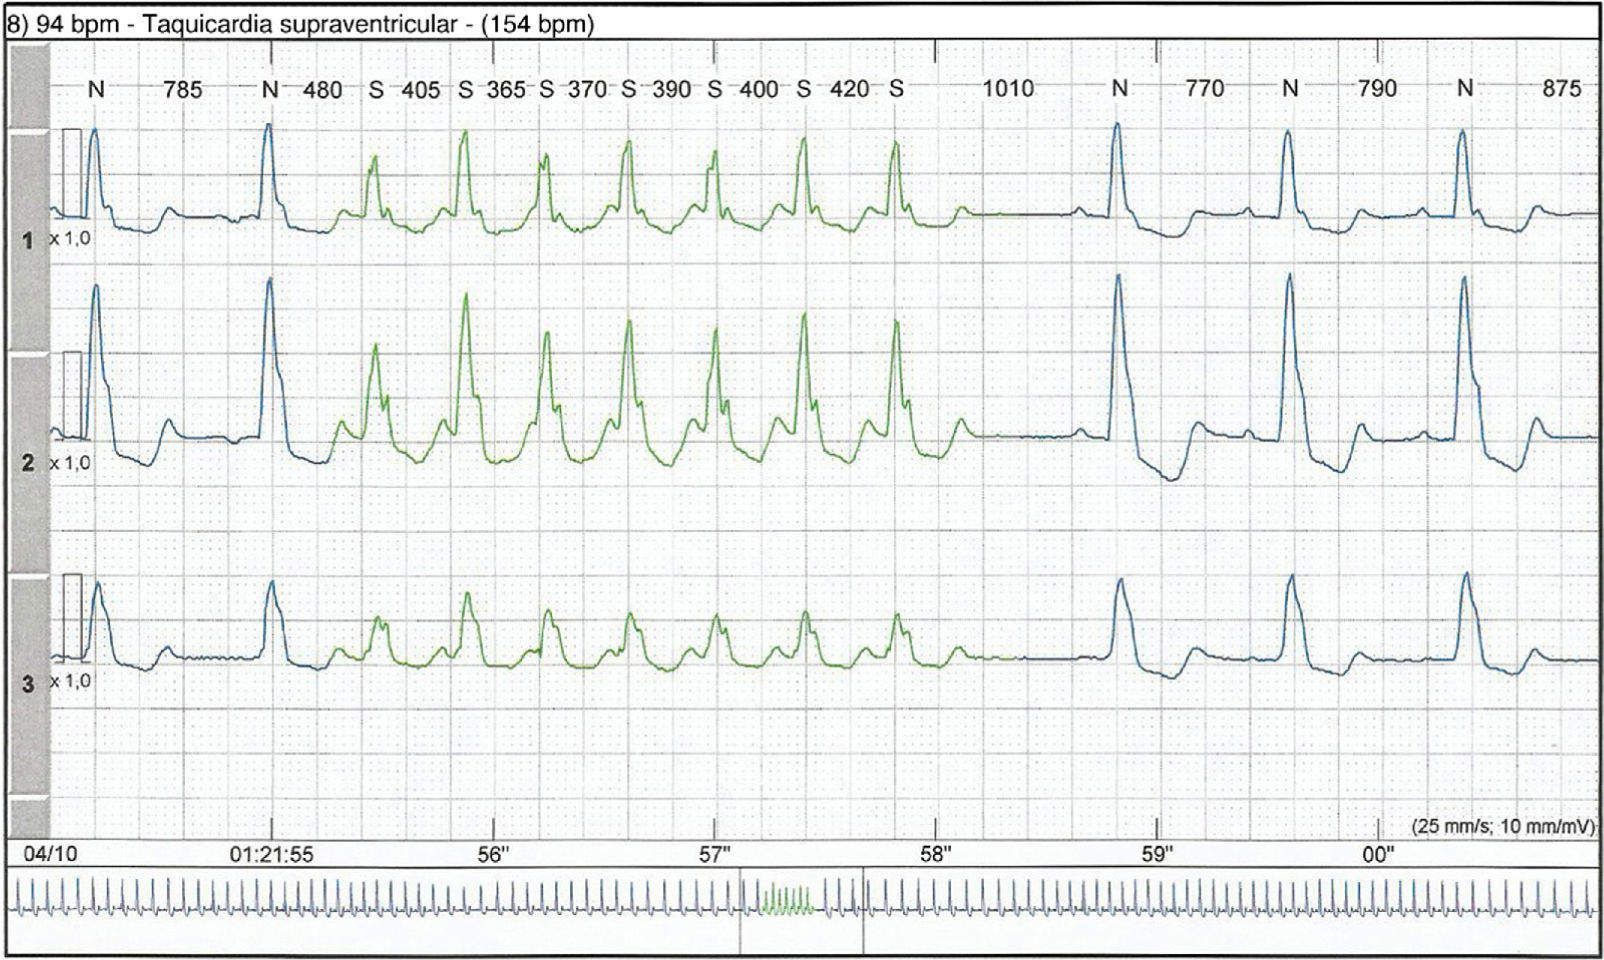The width and height of the screenshot is (1604, 960).
Task: Click the green tachycardia segment in overview strip
Action: (788, 899)
